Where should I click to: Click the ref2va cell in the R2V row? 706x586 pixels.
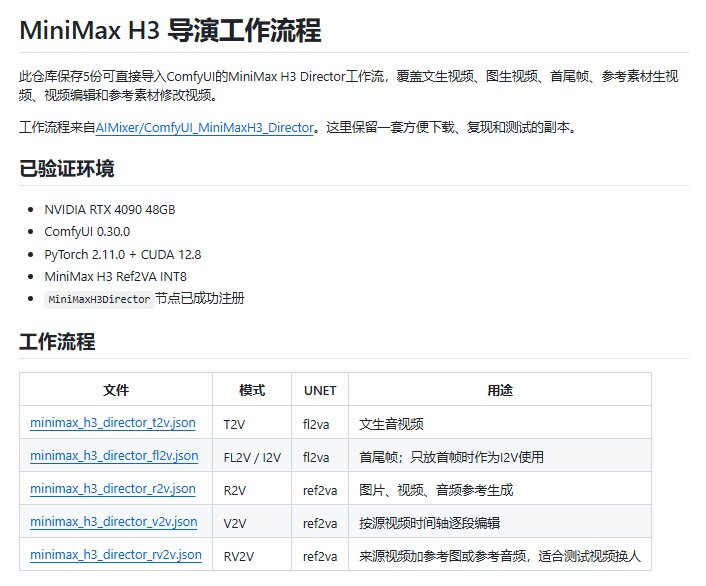coord(320,490)
